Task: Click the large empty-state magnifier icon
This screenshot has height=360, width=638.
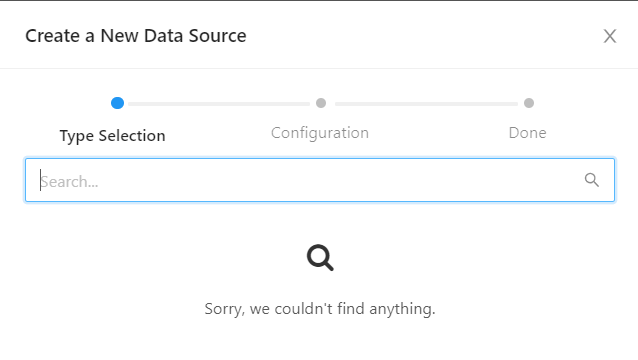Action: [320, 257]
